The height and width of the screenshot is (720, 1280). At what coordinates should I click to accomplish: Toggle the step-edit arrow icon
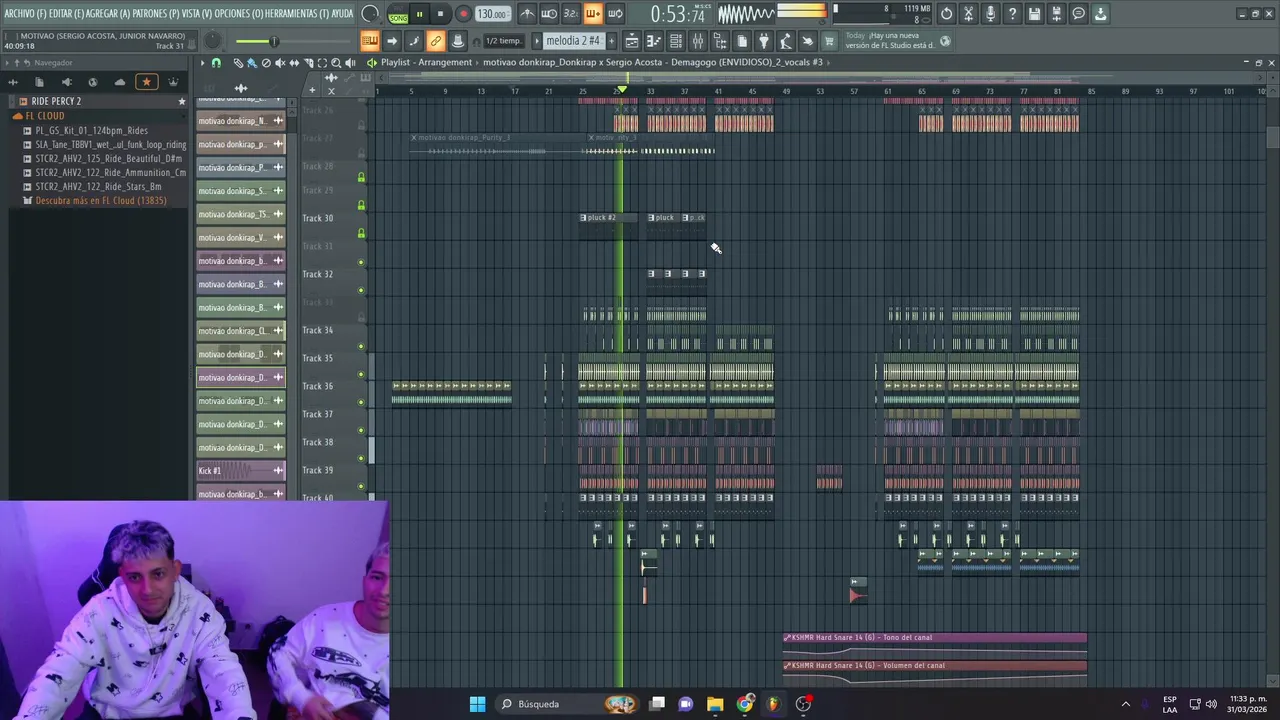[392, 41]
